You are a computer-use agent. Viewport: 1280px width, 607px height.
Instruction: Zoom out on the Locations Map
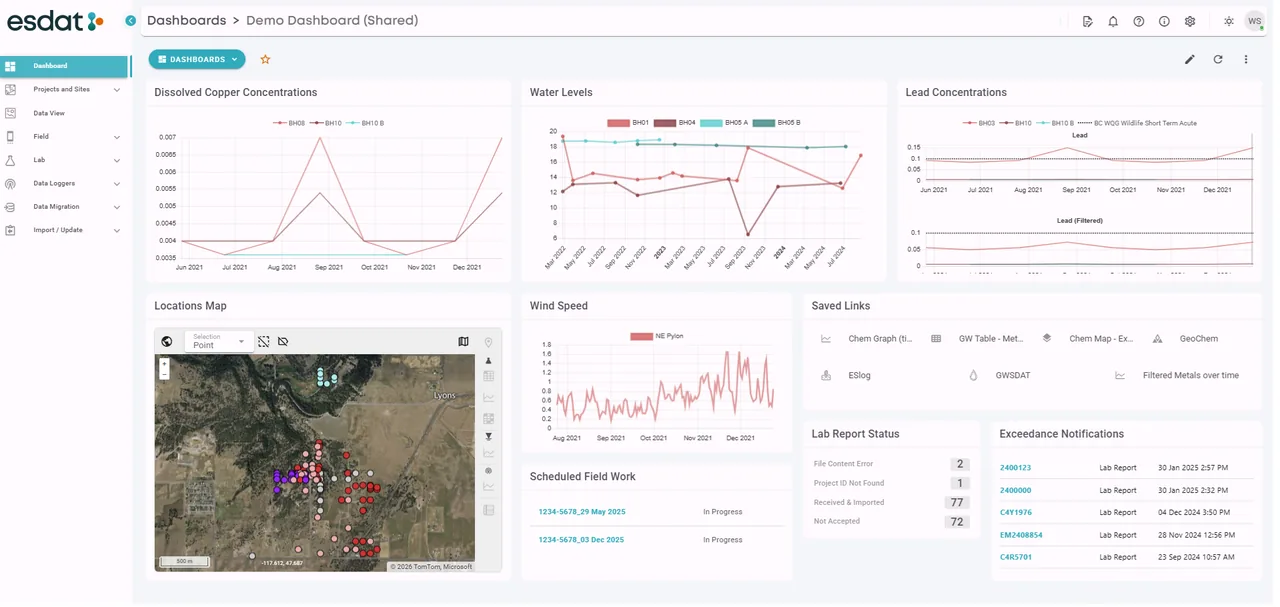tap(164, 374)
